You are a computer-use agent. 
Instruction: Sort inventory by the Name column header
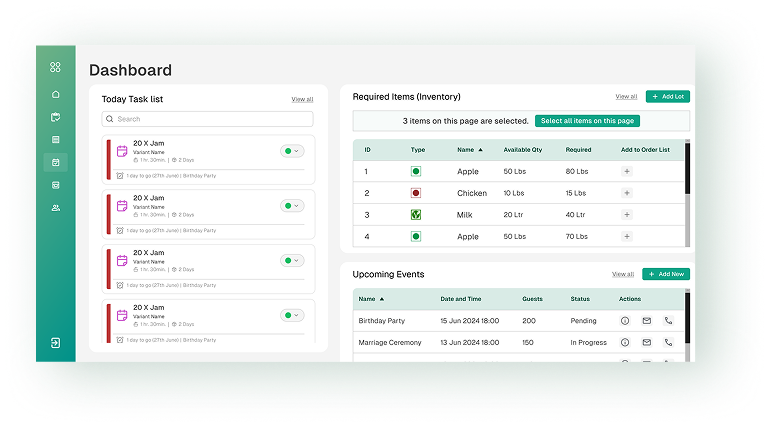point(469,150)
